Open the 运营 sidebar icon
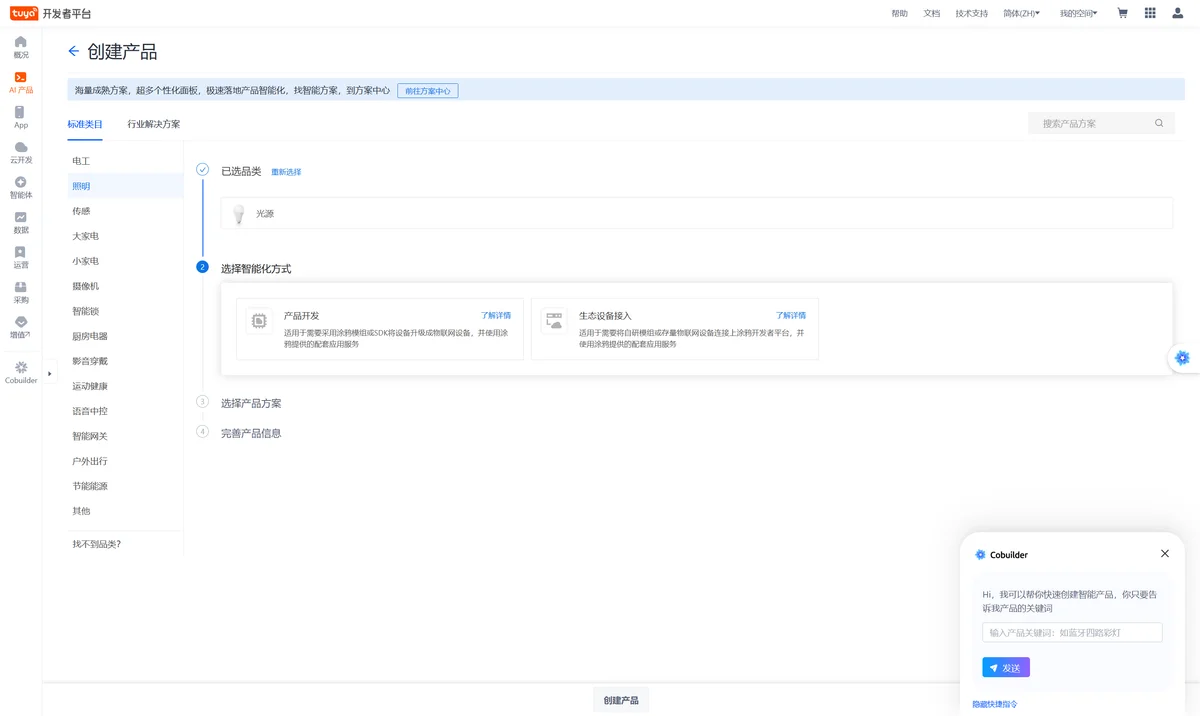1200x716 pixels. click(21, 252)
